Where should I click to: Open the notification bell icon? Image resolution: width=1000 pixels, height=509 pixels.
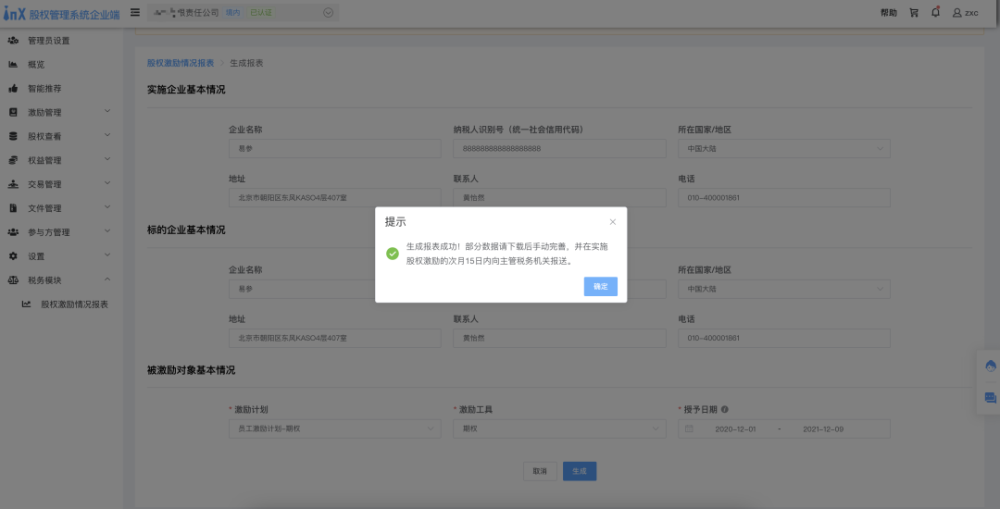936,12
